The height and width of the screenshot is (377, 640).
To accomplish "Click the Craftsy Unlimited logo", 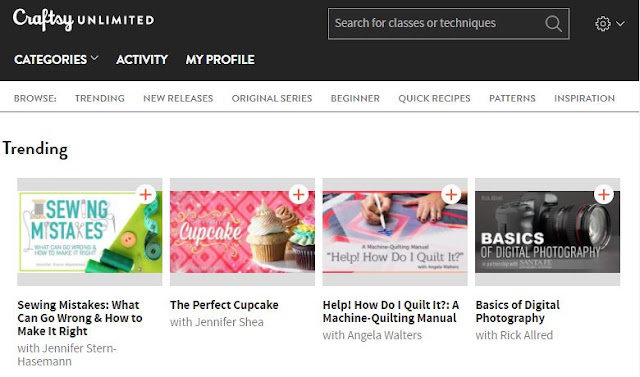I will (84, 20).
